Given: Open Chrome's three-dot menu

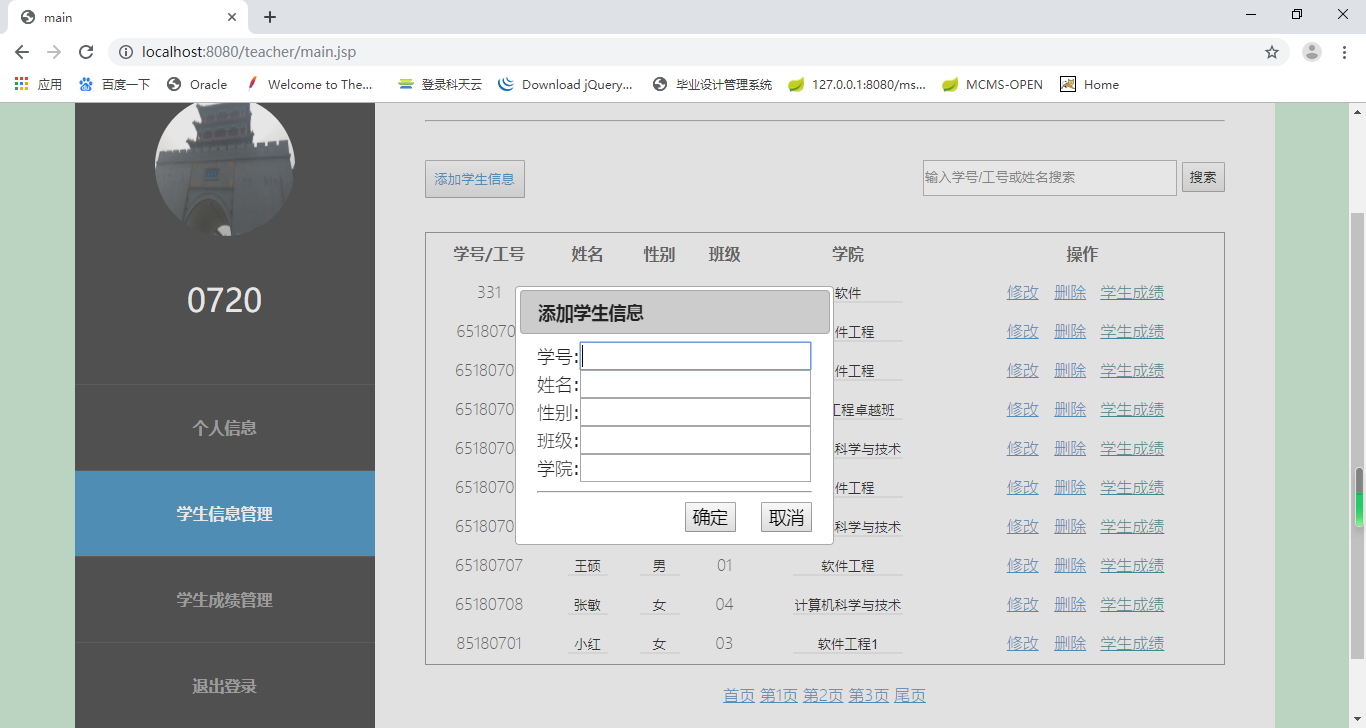Looking at the screenshot, I should 1343,52.
